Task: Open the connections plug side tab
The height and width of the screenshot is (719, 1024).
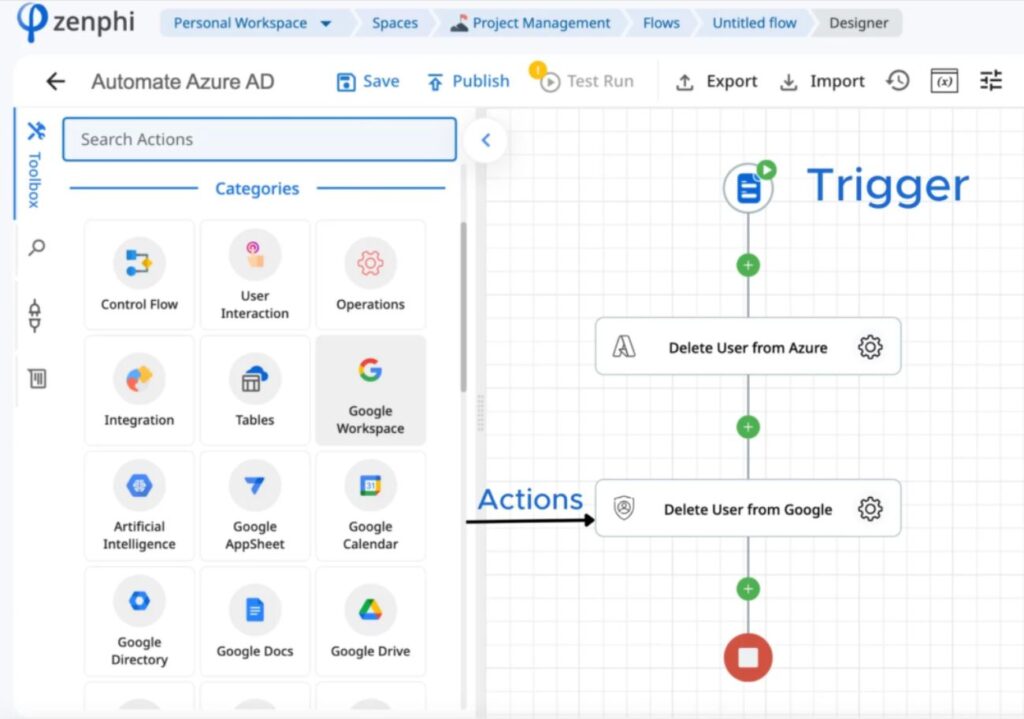Action: point(35,315)
